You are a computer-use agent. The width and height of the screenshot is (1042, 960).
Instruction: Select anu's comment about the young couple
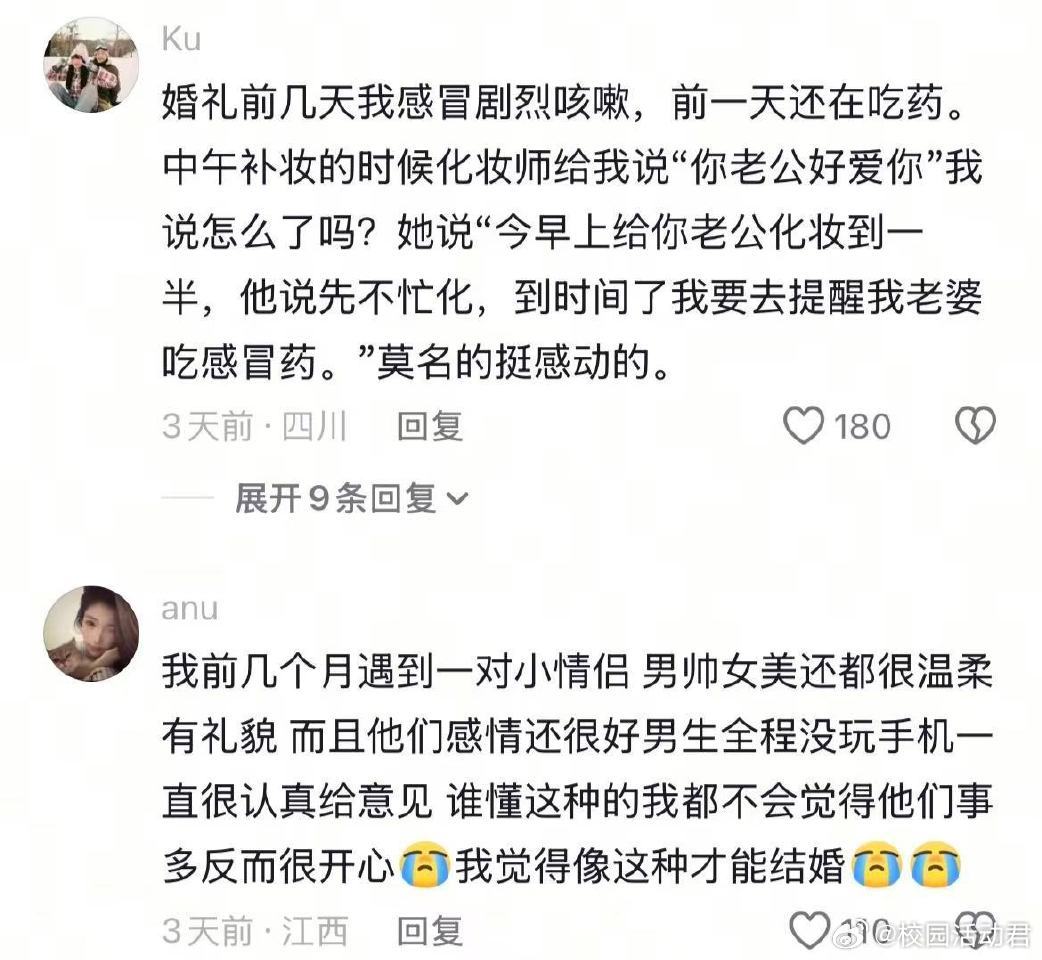tap(577, 769)
